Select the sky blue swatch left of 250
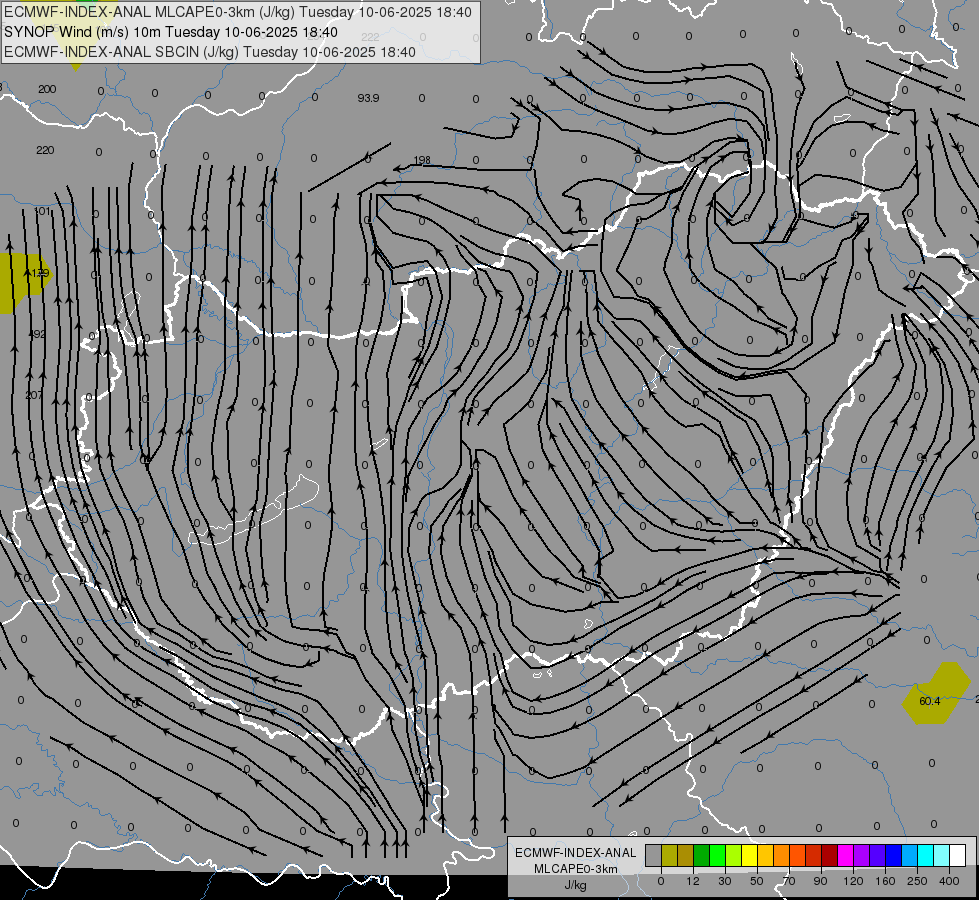This screenshot has width=979, height=900. tap(910, 855)
